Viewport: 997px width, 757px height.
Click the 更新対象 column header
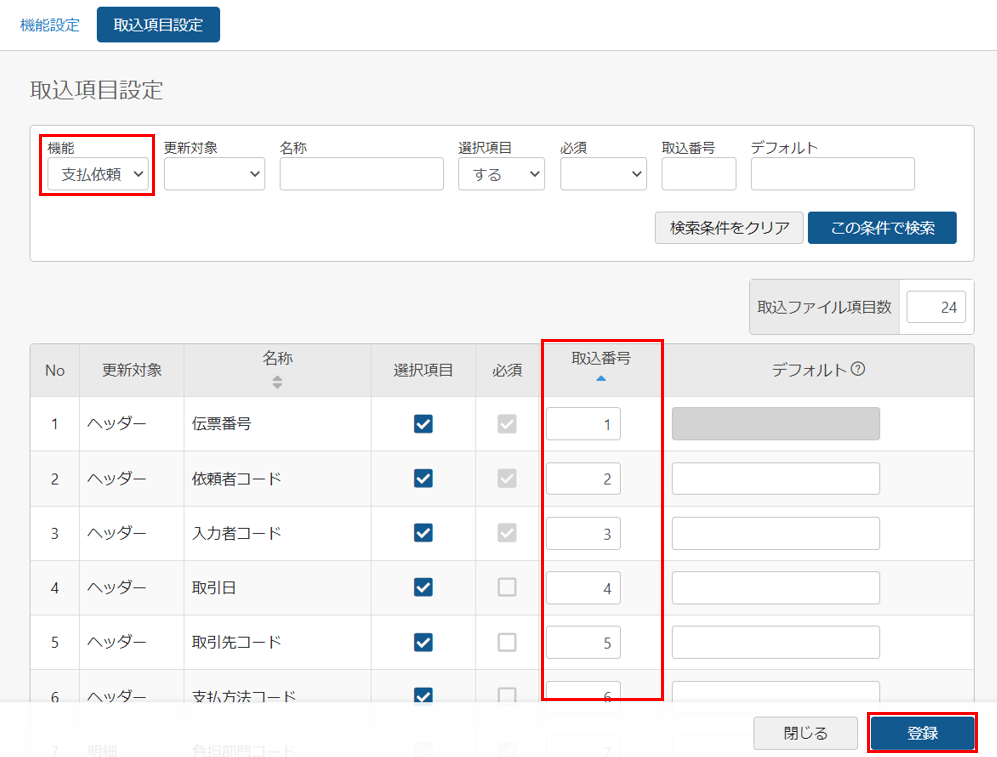coord(132,371)
